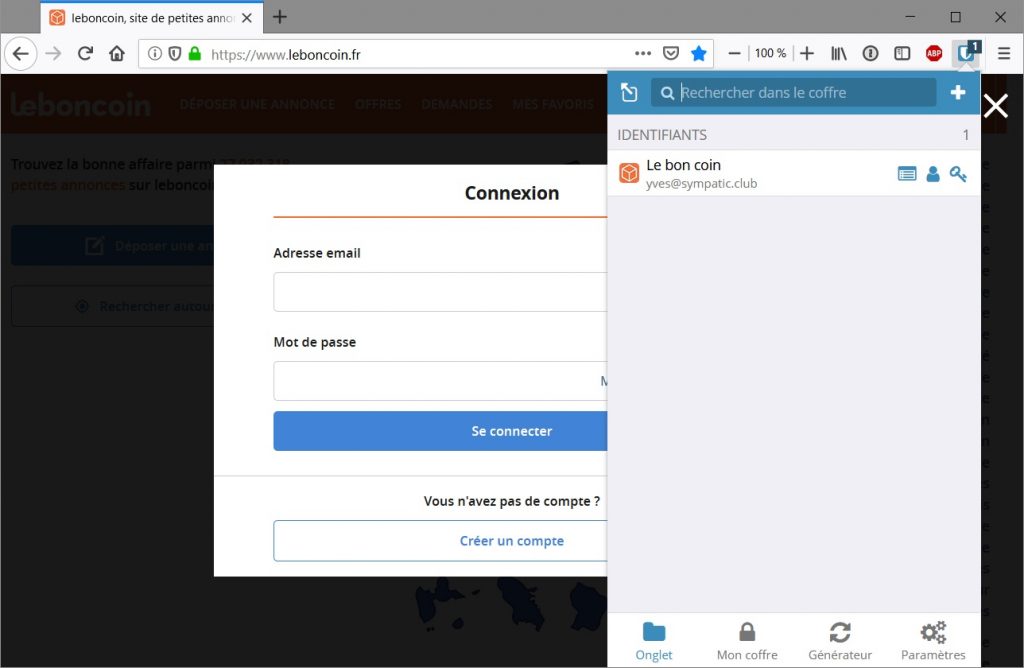Viewport: 1024px width, 668px height.
Task: Toggle the bookmark star for this page
Action: [x=698, y=54]
